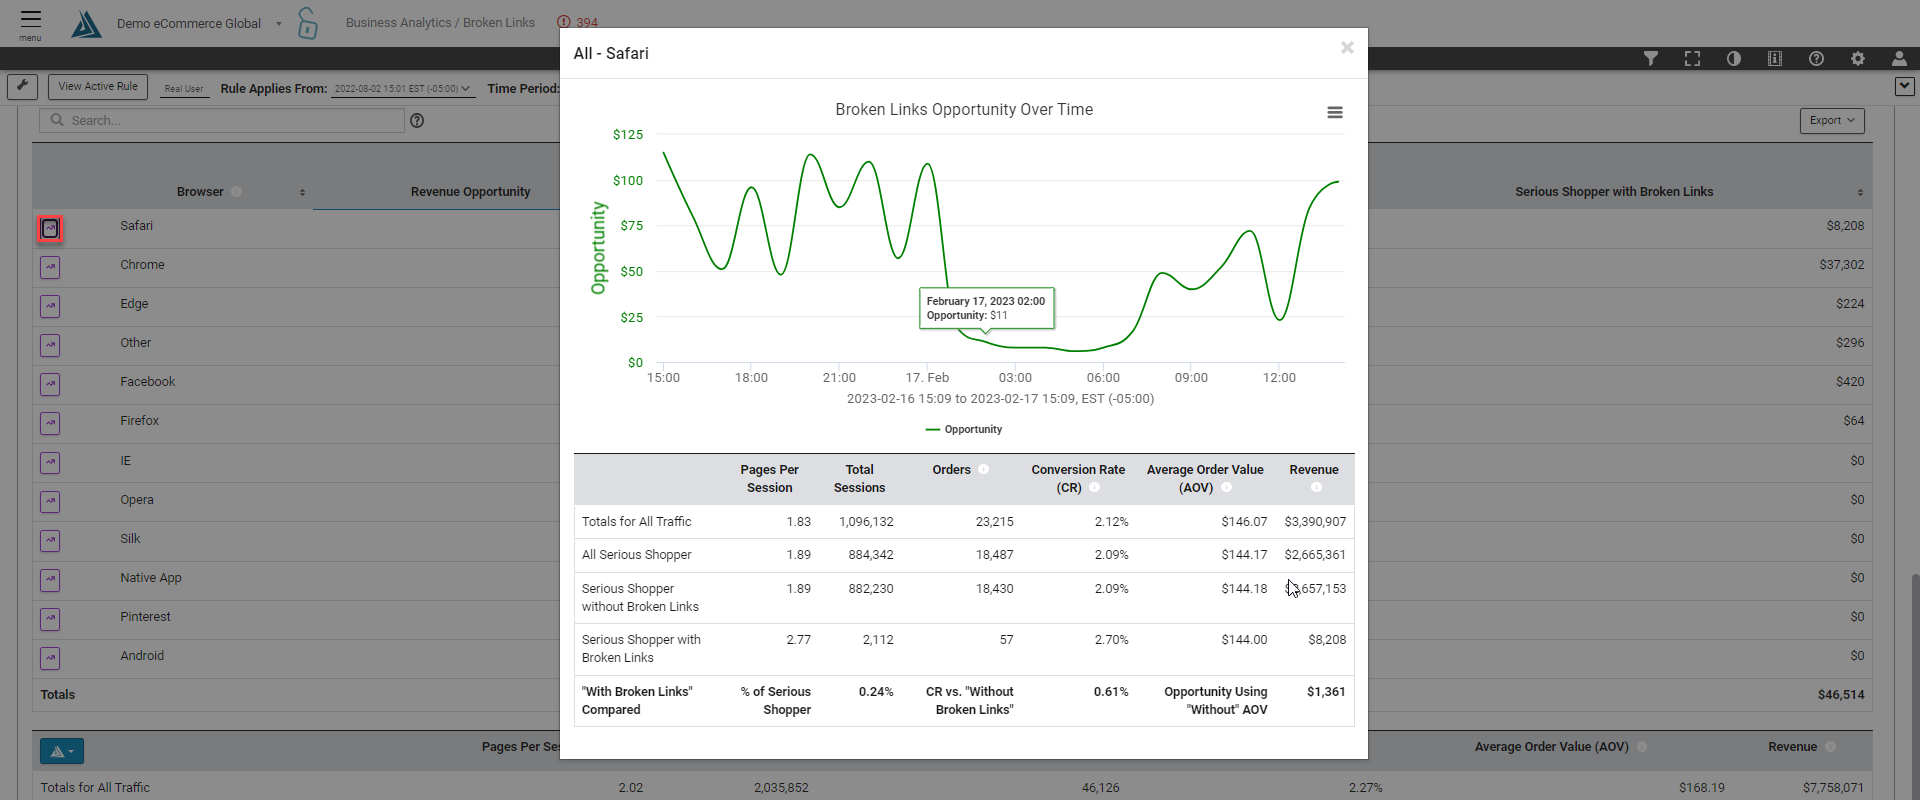Open the help question mark icon
This screenshot has height=800, width=1920.
1816,59
